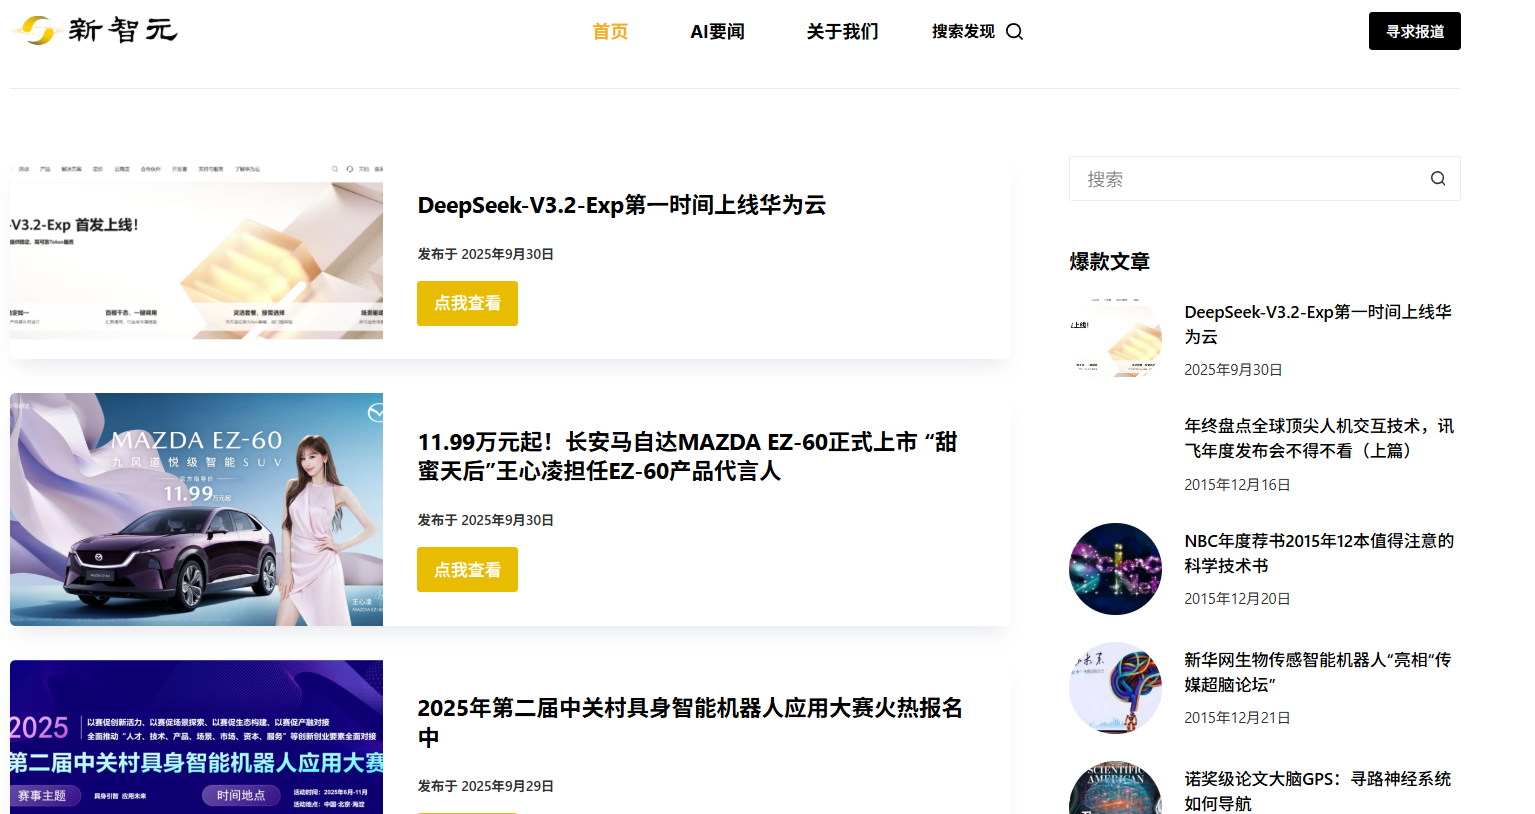Go to the AI要闻 menu item
Viewport: 1535px width, 814px height.
[x=717, y=32]
